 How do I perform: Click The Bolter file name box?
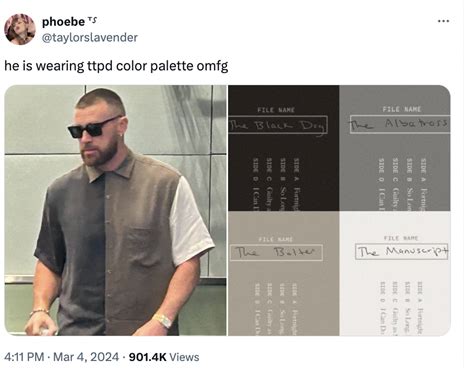(276, 252)
